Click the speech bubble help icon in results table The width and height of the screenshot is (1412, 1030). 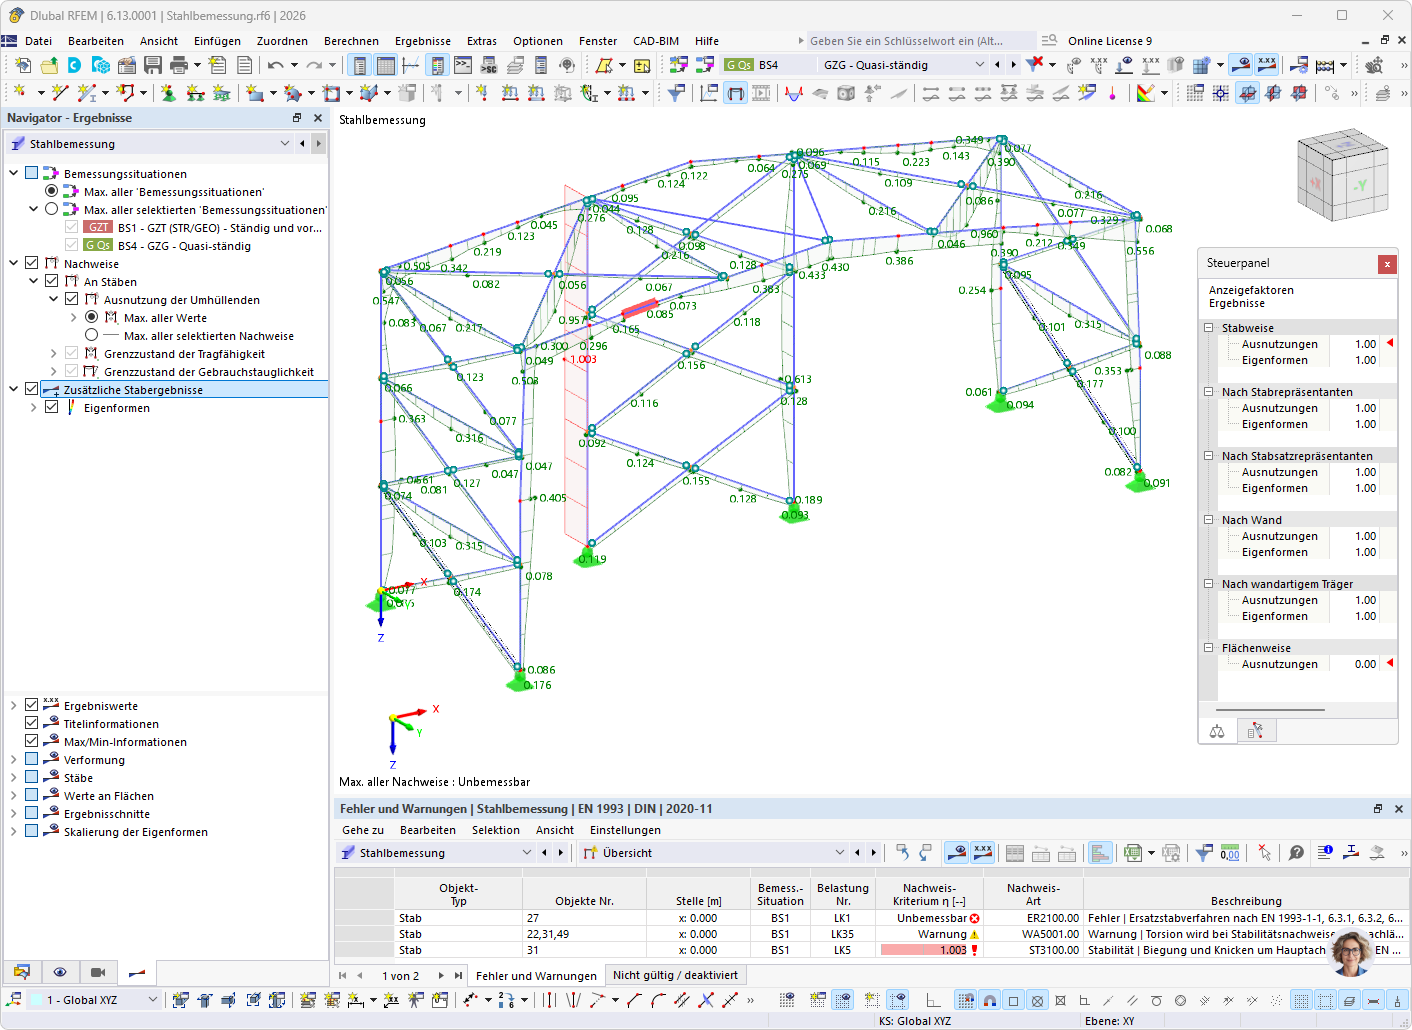[1297, 853]
